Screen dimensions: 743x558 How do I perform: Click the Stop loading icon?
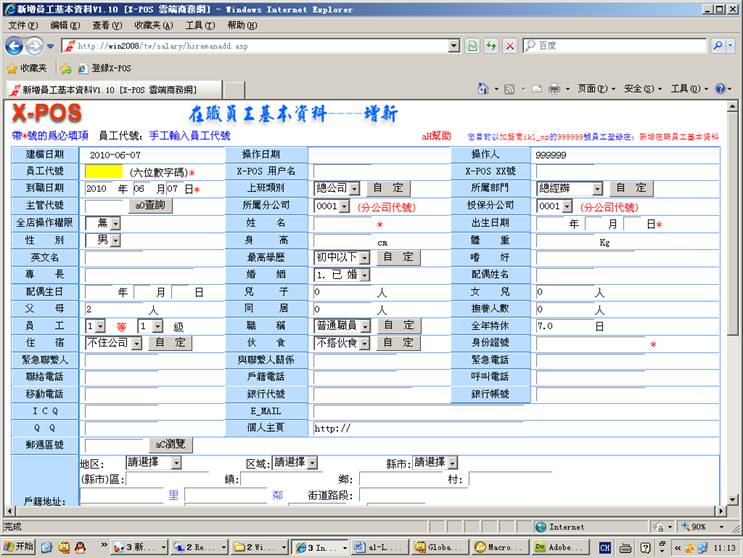coord(509,46)
